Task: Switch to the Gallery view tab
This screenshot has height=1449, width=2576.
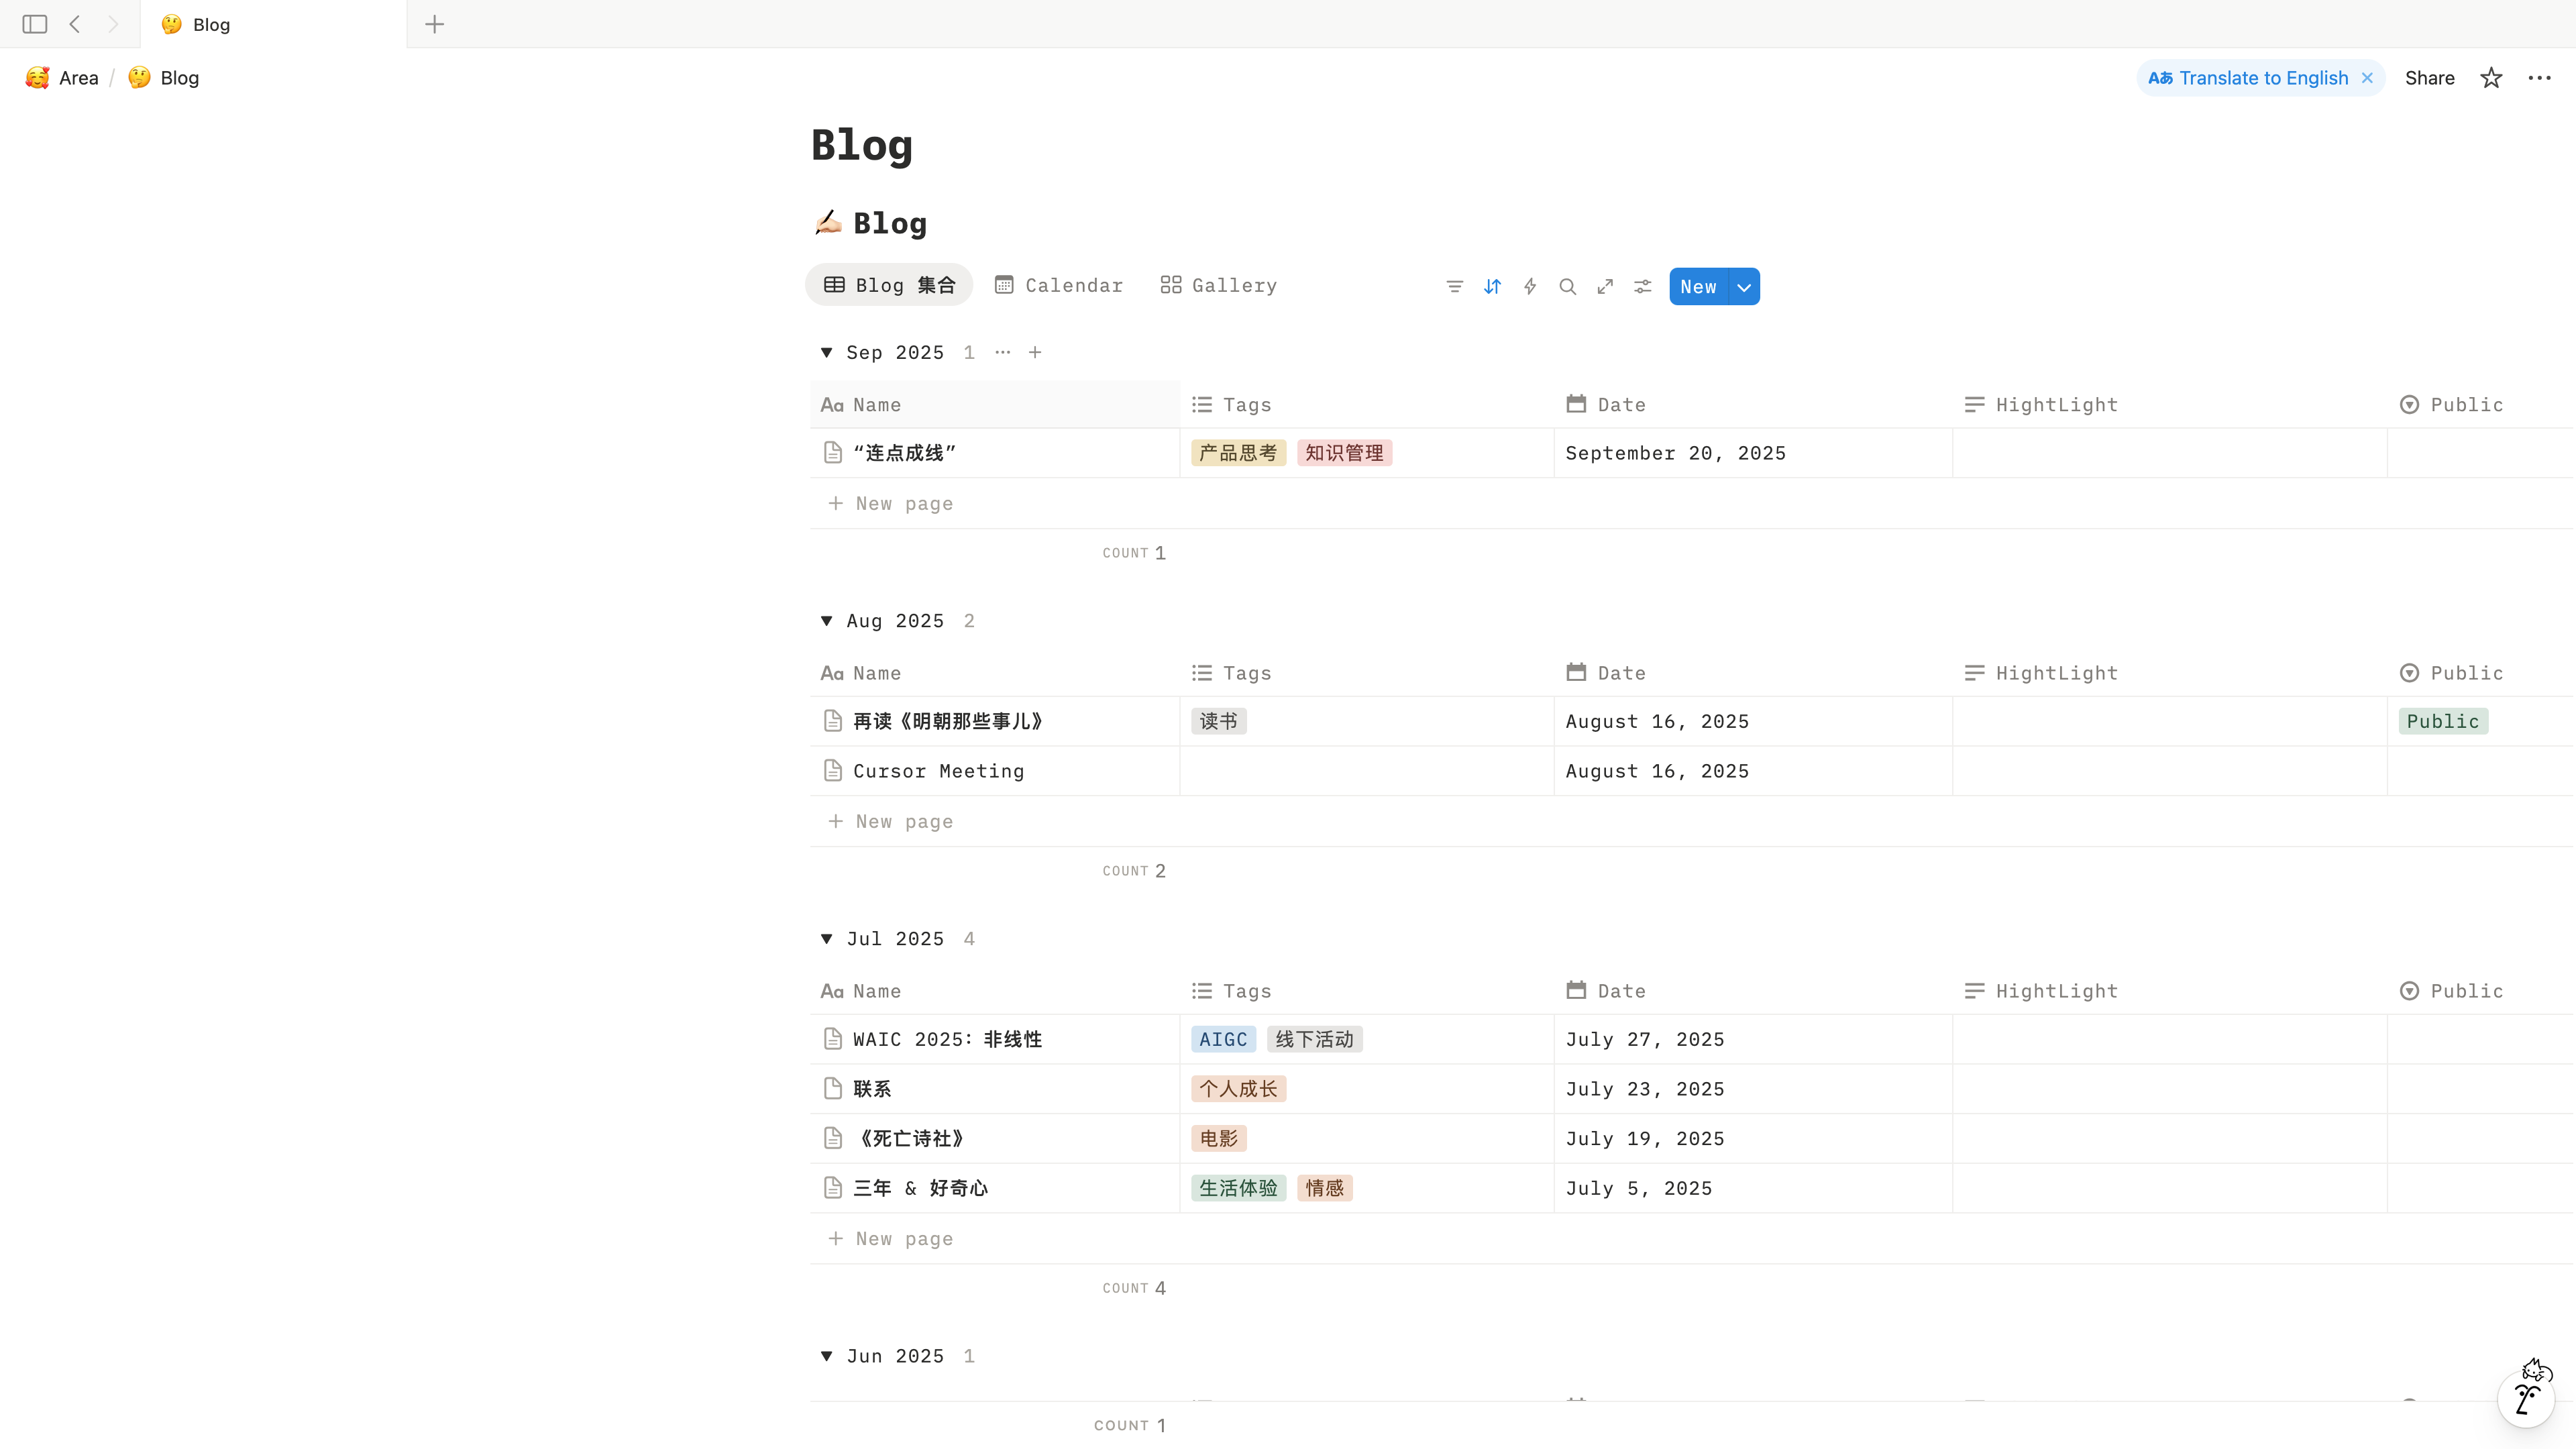Action: pos(1219,285)
